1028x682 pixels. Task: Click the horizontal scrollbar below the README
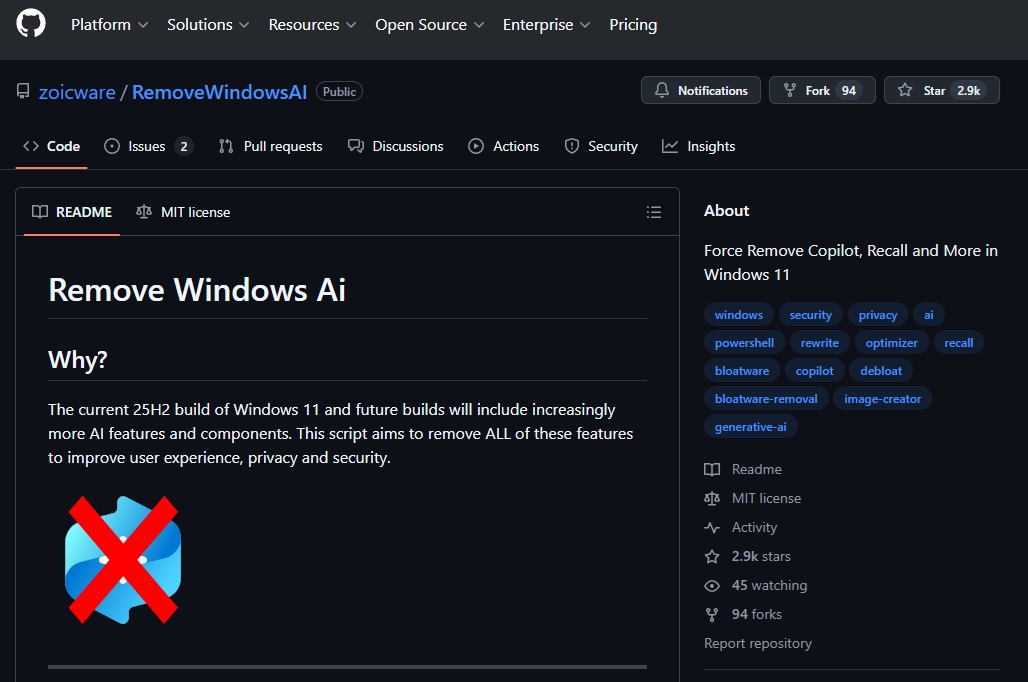click(x=347, y=667)
